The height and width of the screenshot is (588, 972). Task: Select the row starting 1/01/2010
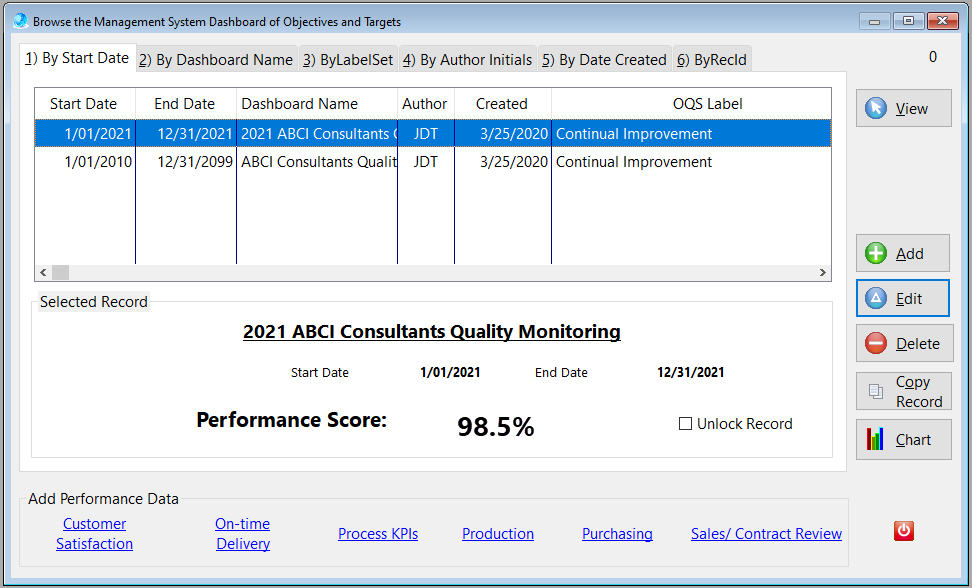pyautogui.click(x=433, y=162)
